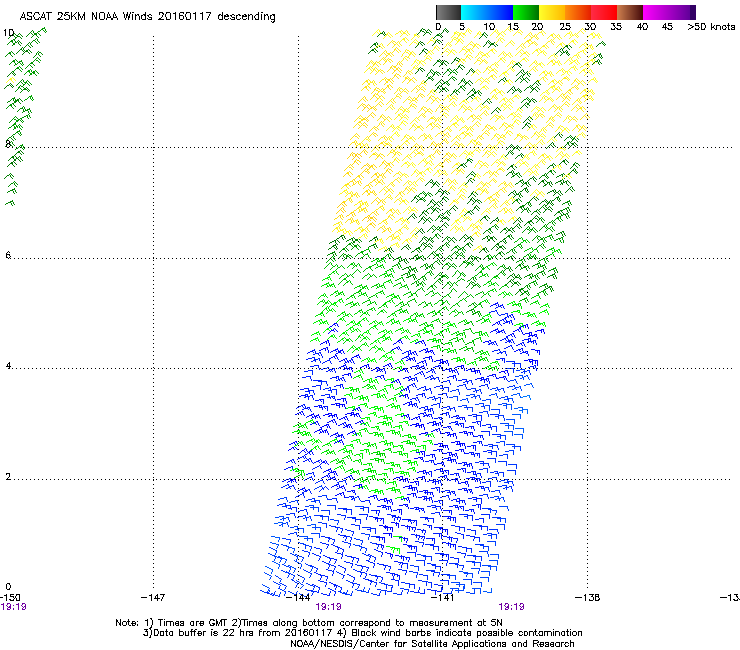Click the latitude axis label '4'
The height and width of the screenshot is (650, 740).
coord(8,366)
